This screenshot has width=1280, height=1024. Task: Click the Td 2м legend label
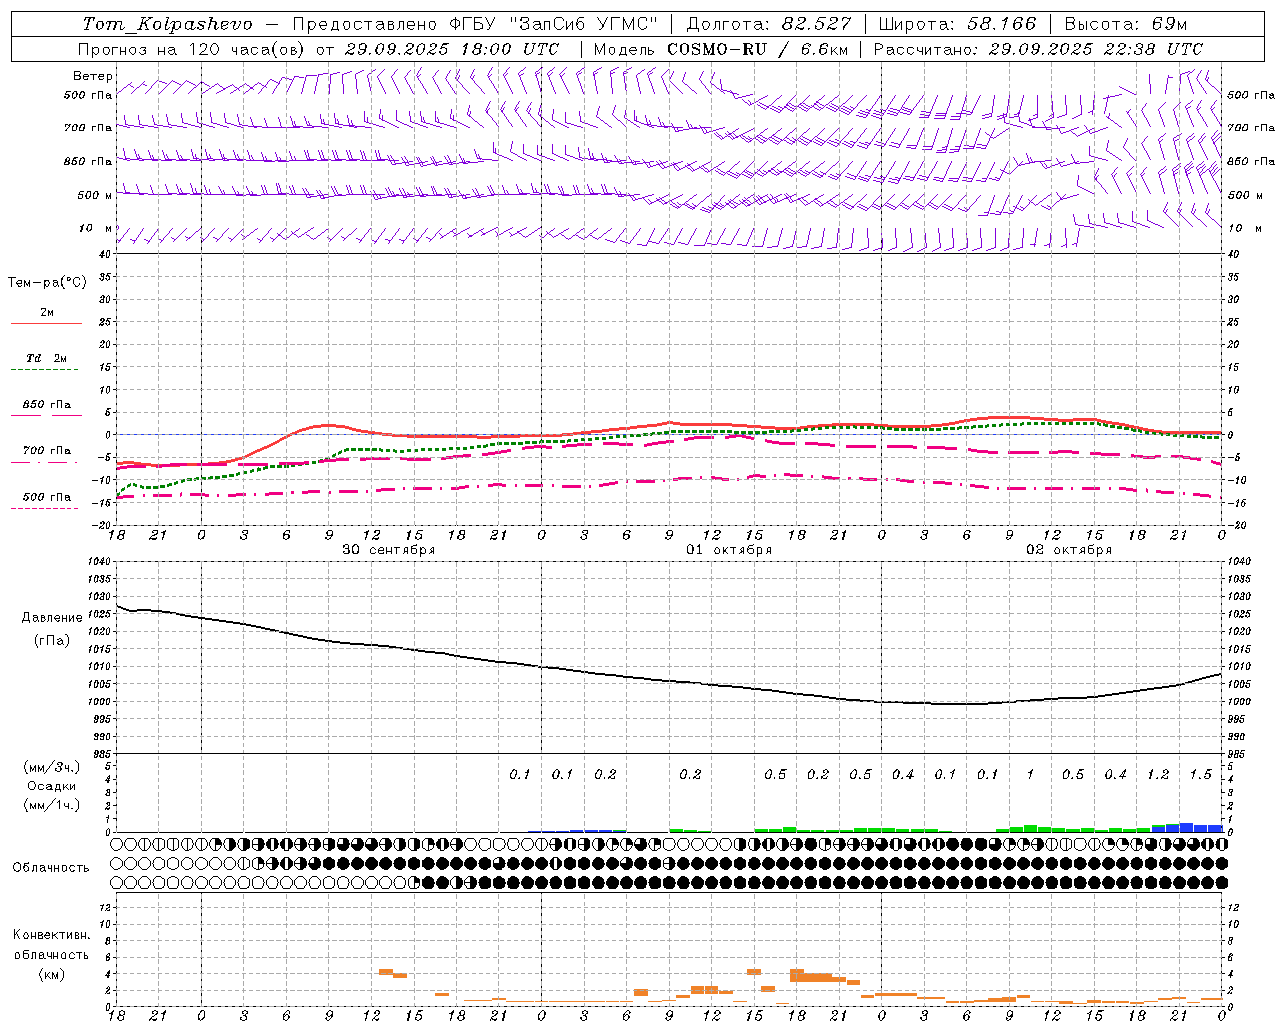[46, 358]
